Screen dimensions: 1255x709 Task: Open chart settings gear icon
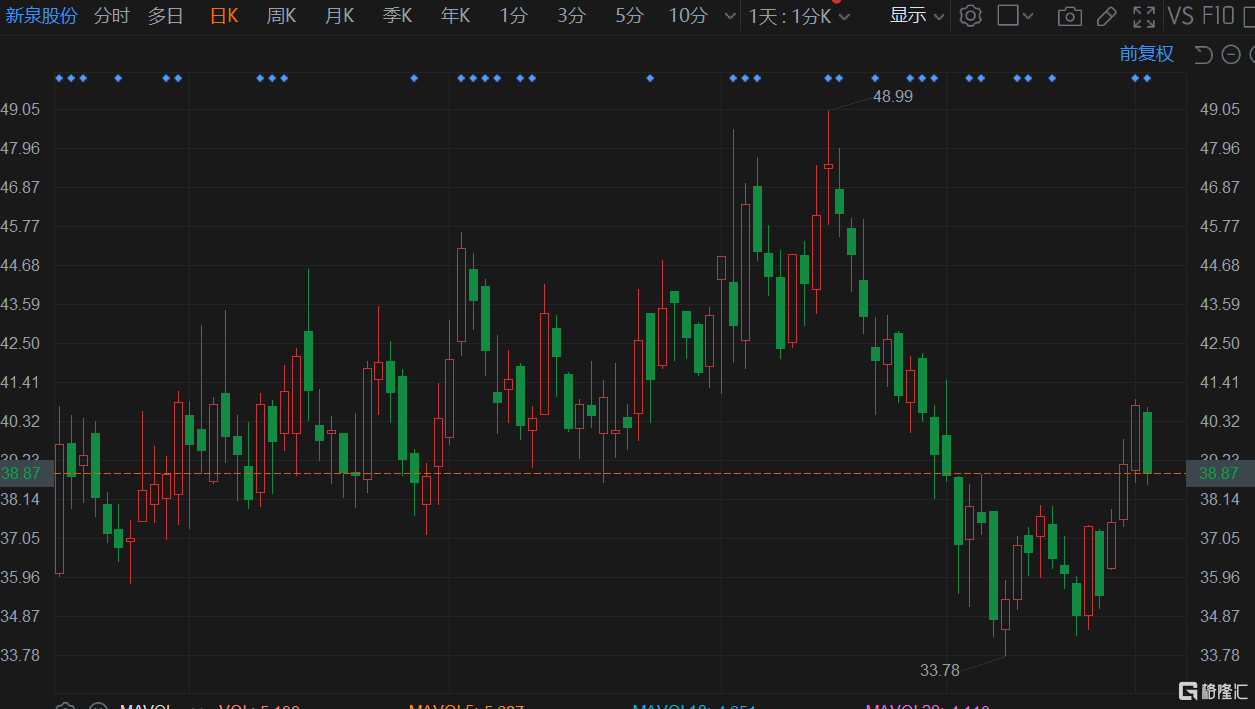(969, 16)
